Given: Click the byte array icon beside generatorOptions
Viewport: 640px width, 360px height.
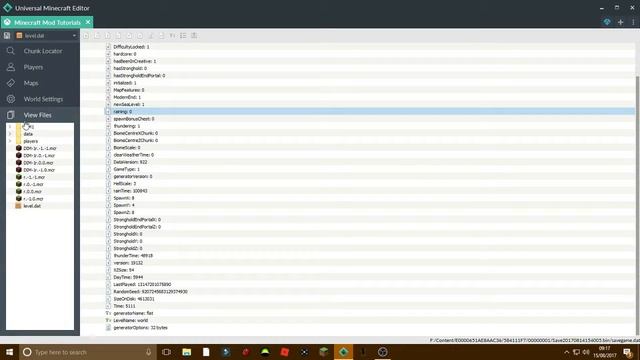Looking at the screenshot, I should click(108, 328).
